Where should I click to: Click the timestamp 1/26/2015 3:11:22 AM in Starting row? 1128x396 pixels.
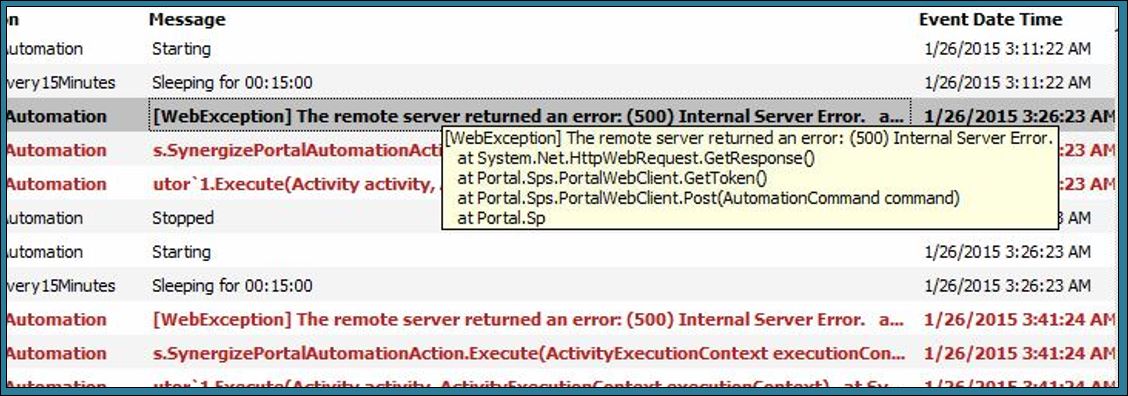tap(1008, 49)
